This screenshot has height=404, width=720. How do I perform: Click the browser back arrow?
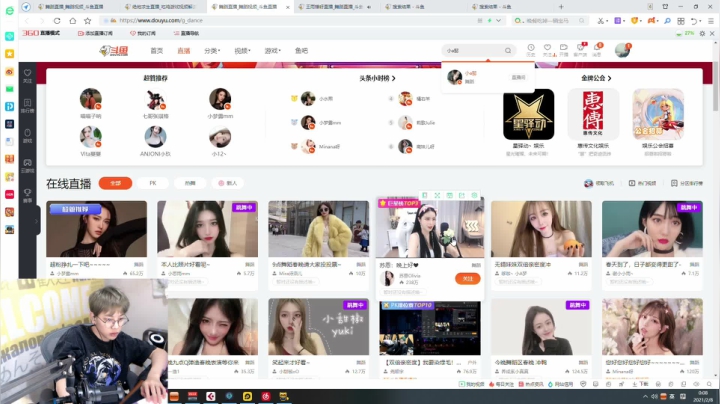pos(27,21)
